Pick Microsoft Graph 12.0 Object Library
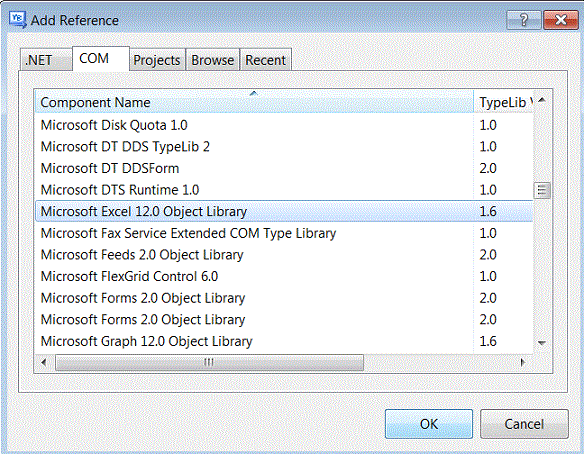 coord(284,341)
